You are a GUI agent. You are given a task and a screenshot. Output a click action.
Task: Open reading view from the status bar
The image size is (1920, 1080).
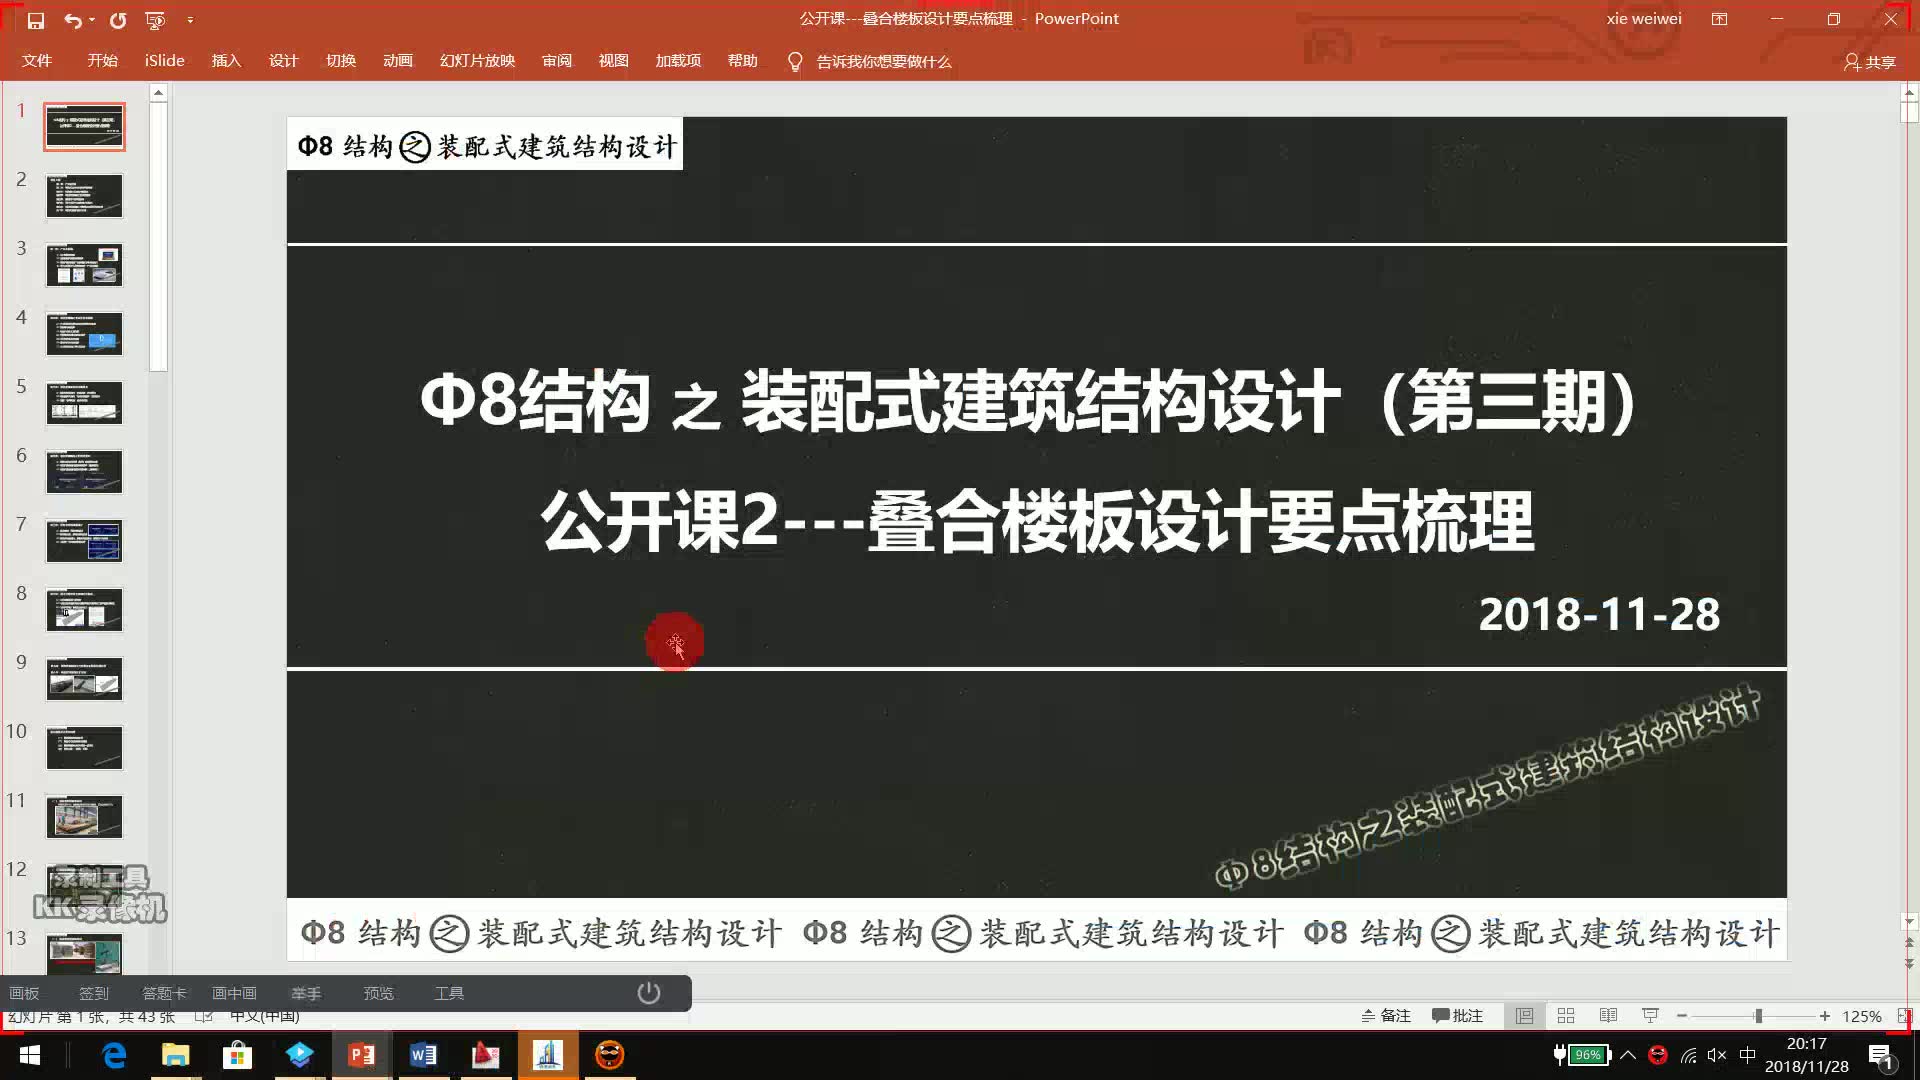[x=1608, y=1015]
